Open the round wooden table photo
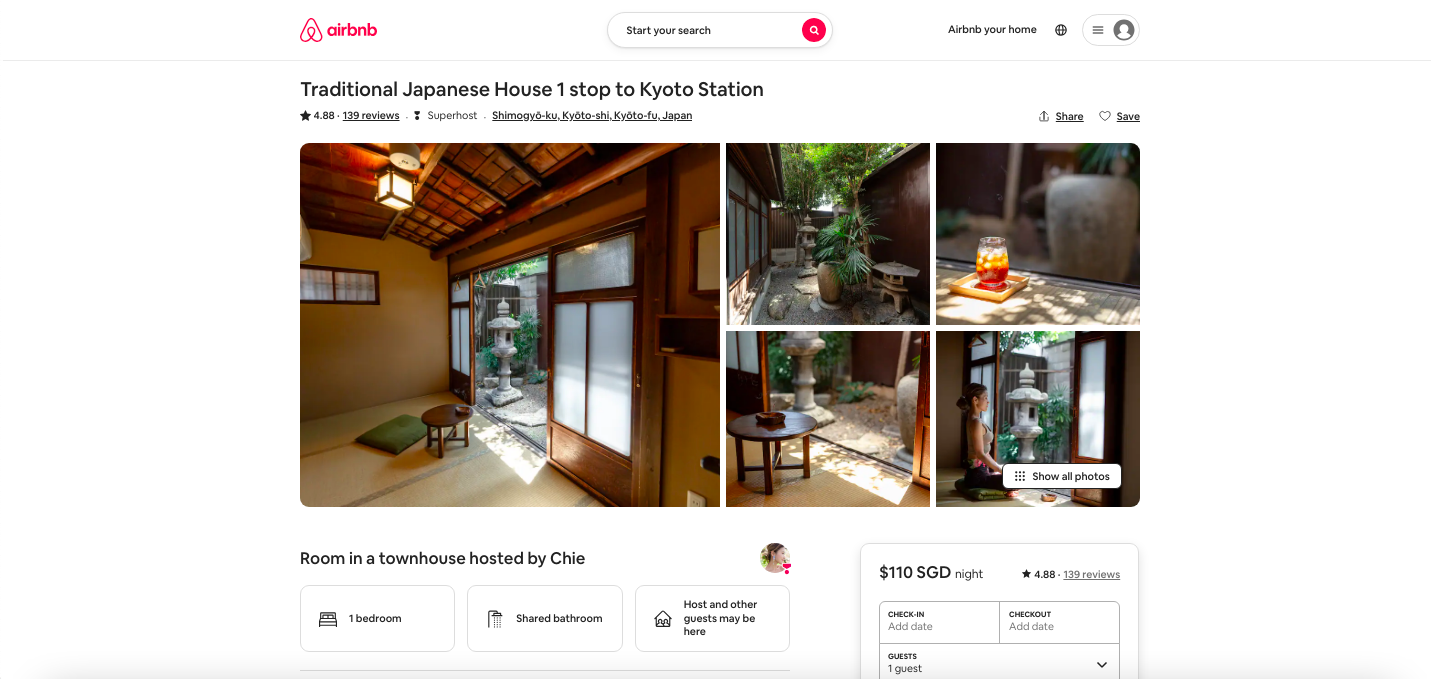 (828, 419)
